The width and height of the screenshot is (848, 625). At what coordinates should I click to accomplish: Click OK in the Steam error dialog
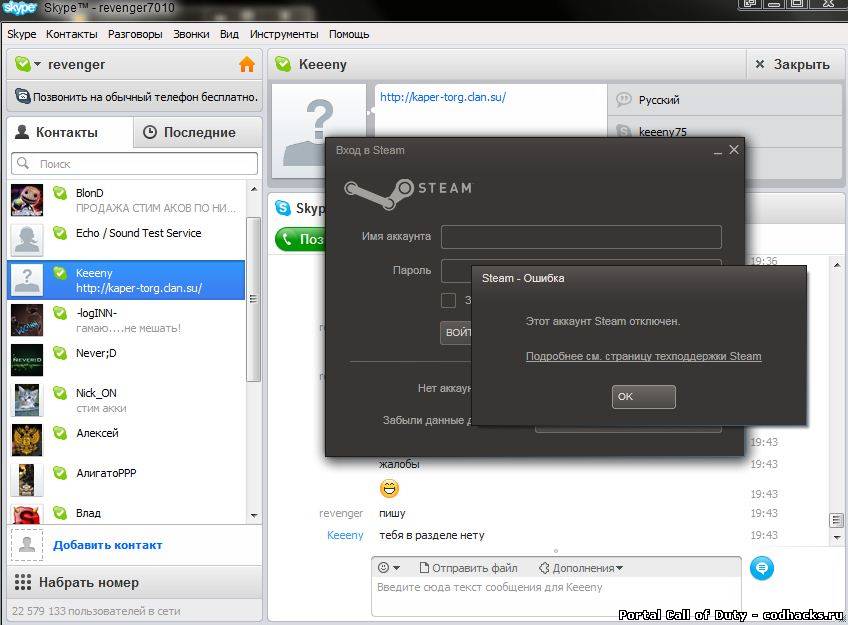click(x=644, y=397)
